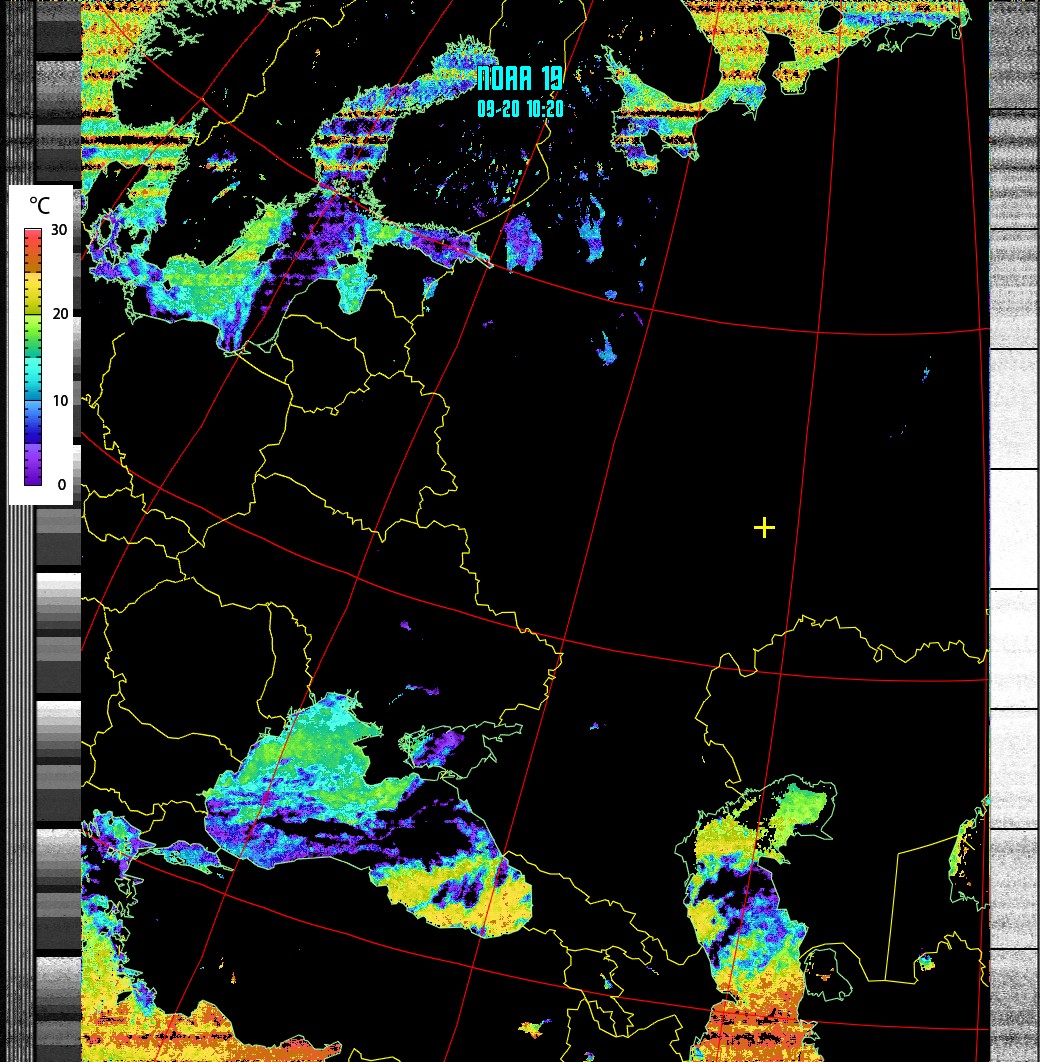This screenshot has height=1062, width=1040.
Task: Click the 10 value on the temperature scale
Action: tap(59, 401)
